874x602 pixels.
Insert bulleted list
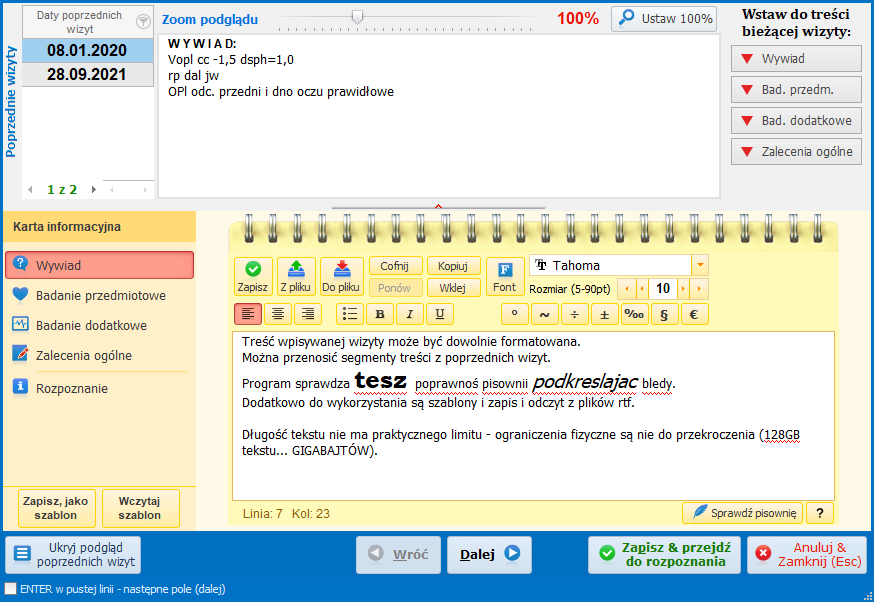350,314
